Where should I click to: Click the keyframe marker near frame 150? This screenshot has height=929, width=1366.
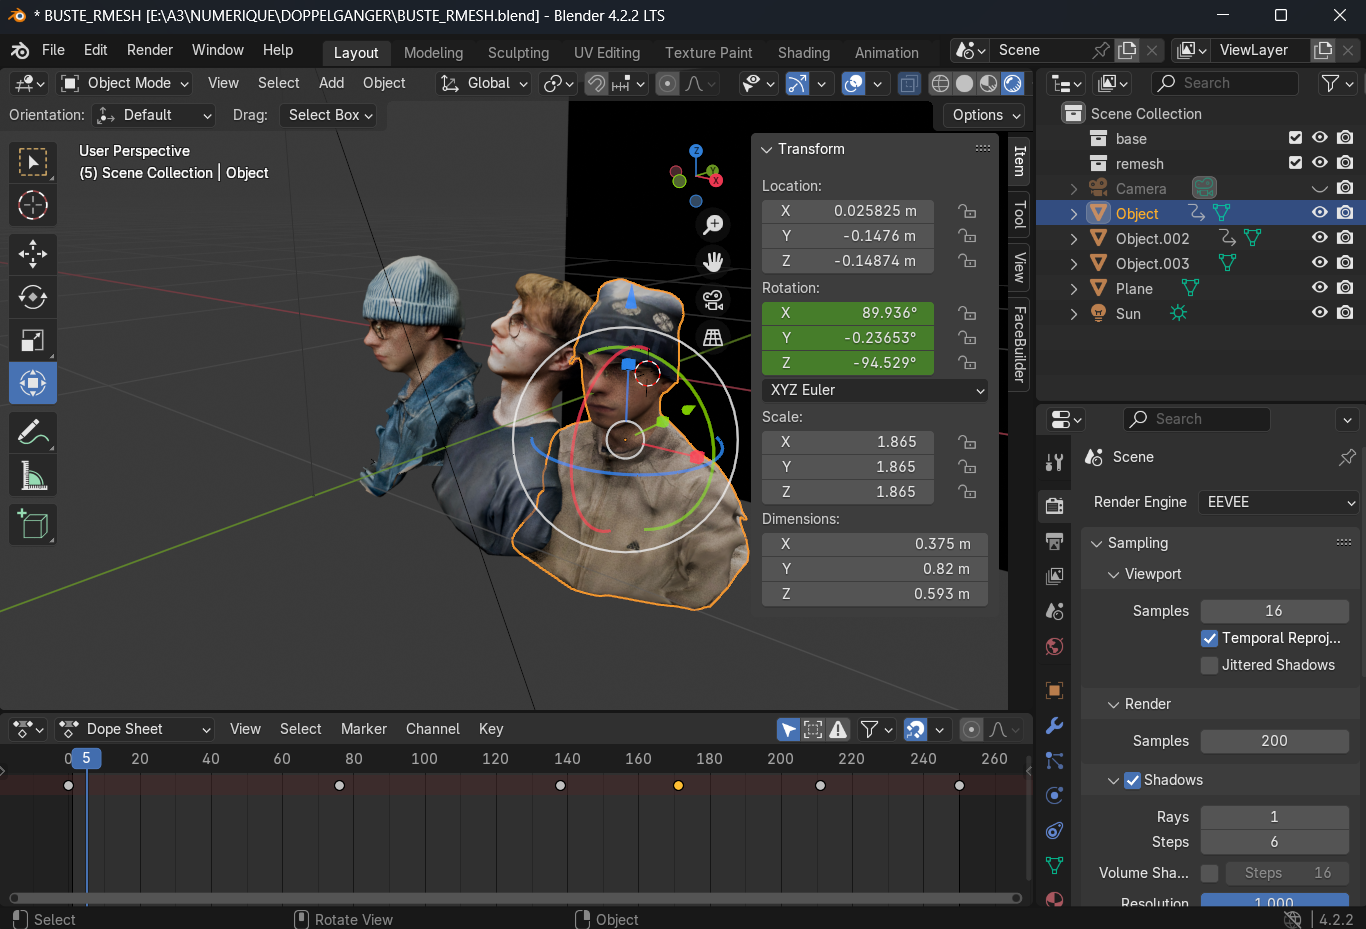[x=560, y=785]
